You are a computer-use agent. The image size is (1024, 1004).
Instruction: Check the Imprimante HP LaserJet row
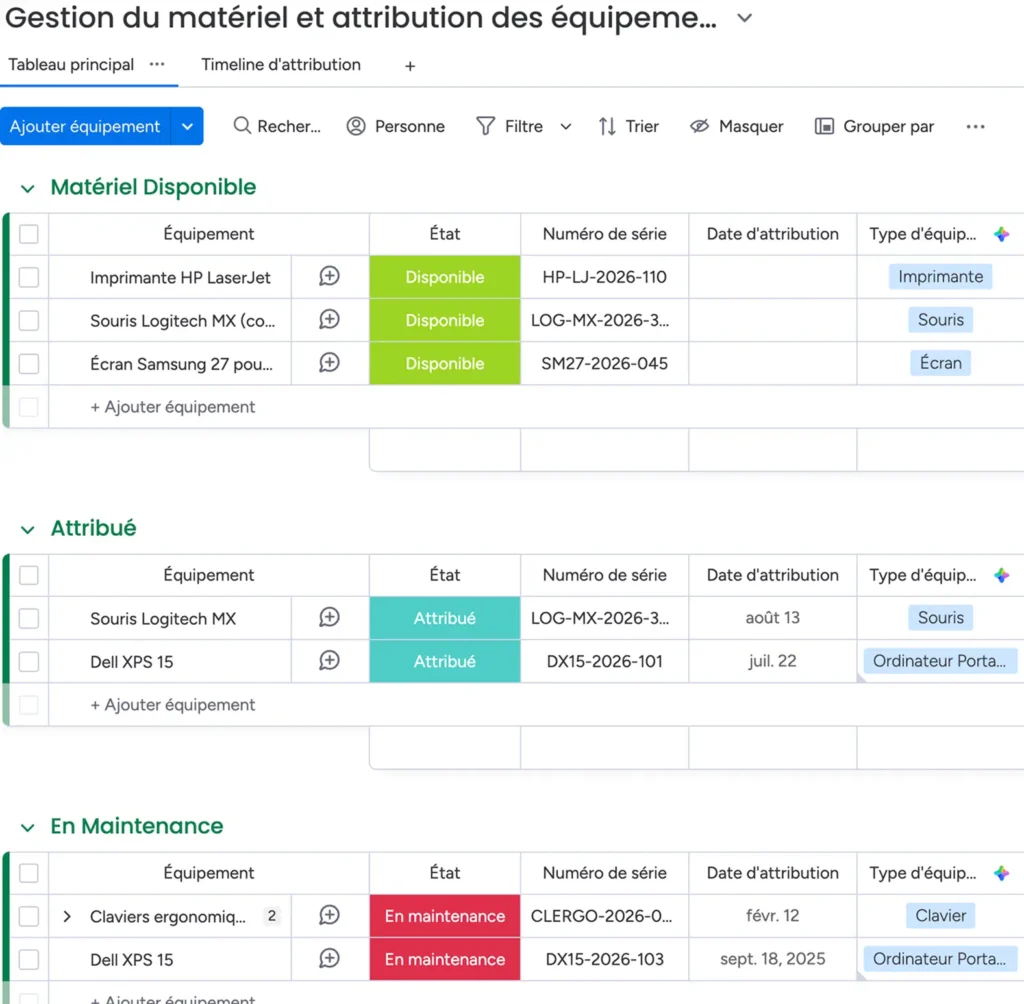pyautogui.click(x=29, y=277)
